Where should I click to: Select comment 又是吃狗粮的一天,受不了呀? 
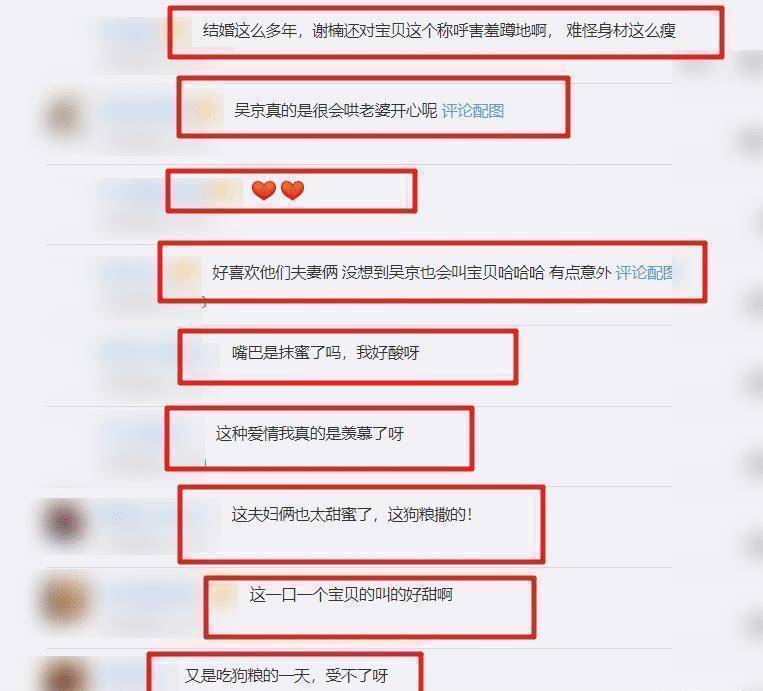pyautogui.click(x=286, y=675)
